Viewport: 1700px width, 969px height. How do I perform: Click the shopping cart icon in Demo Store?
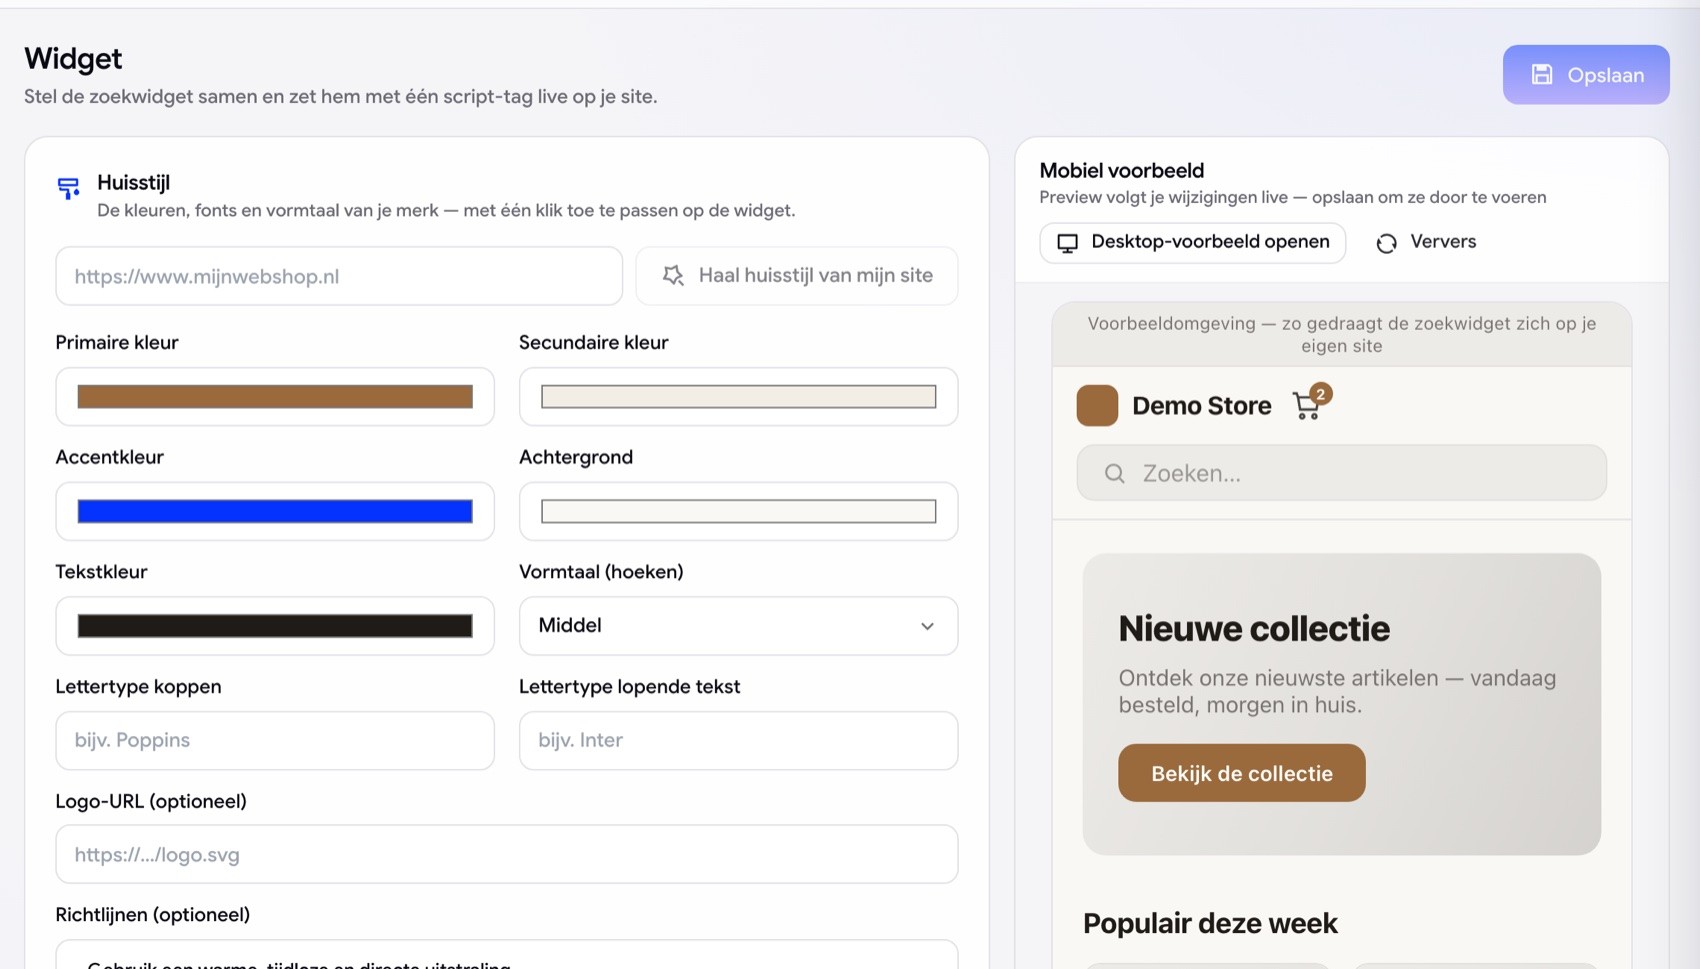[1306, 405]
